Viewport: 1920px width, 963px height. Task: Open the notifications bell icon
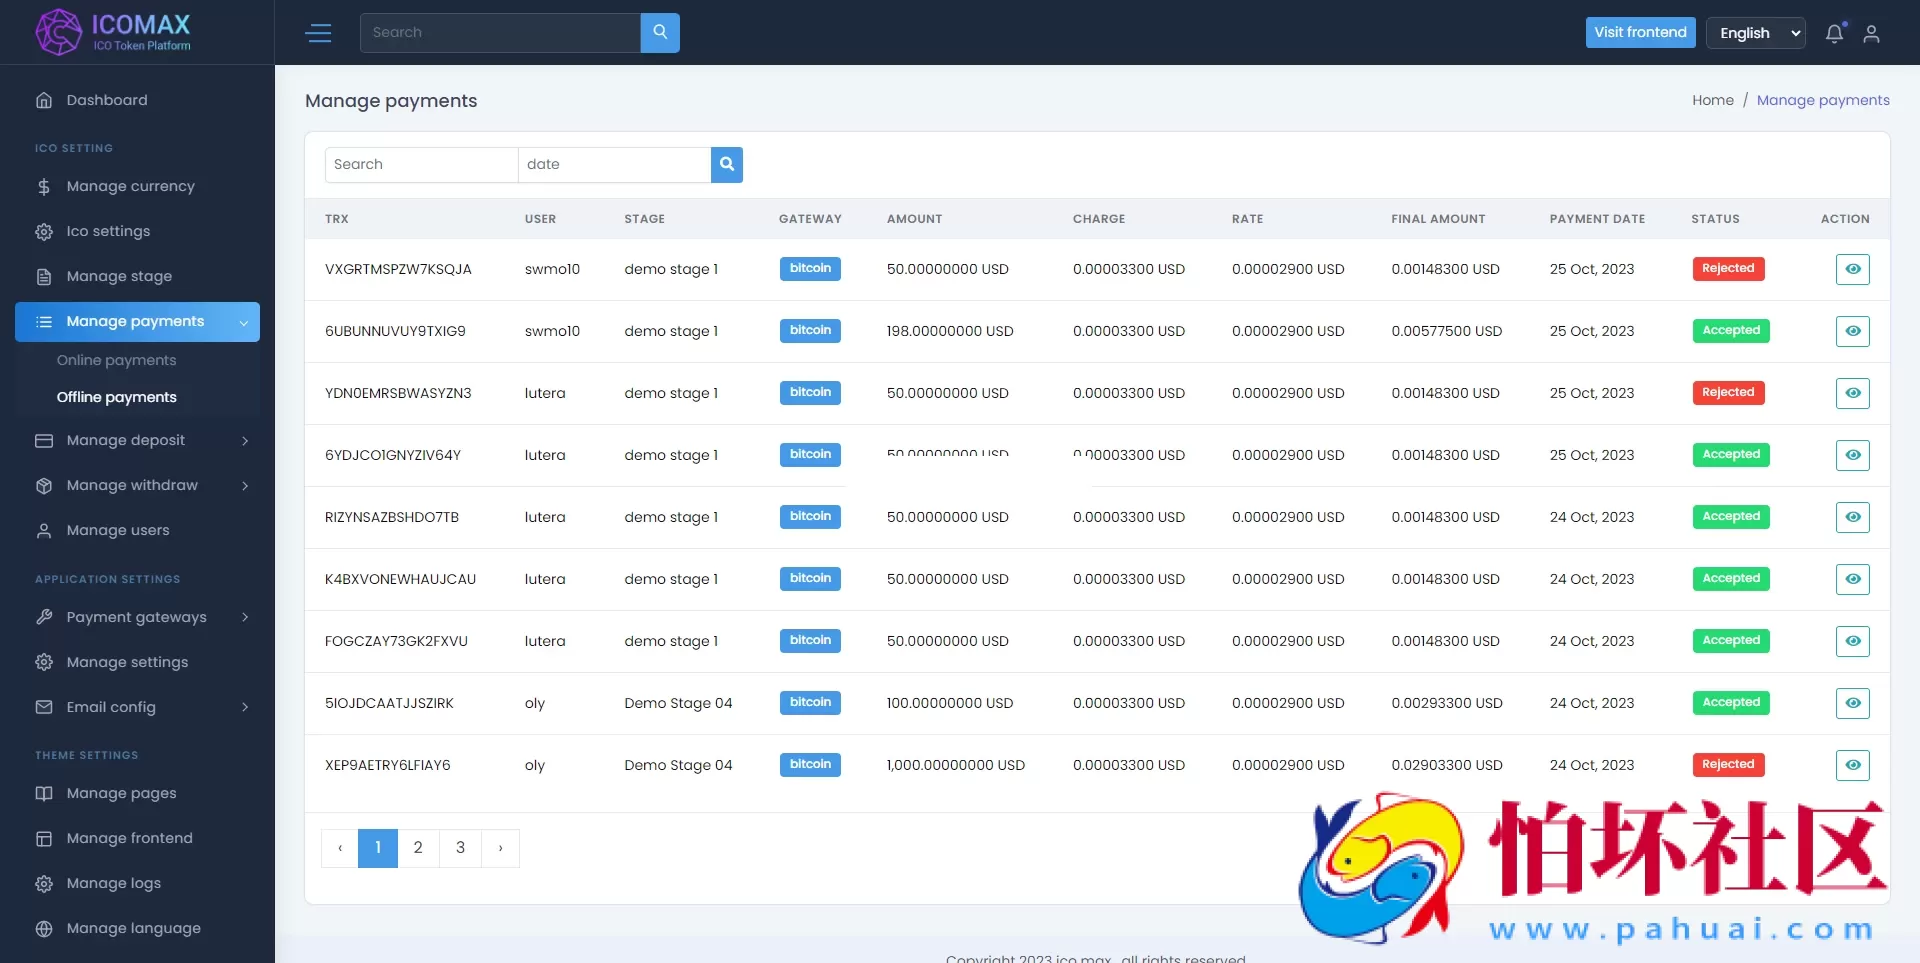(1834, 33)
